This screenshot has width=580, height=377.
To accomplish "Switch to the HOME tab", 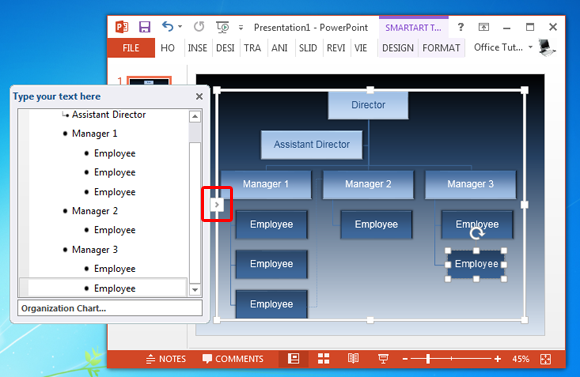I will (168, 48).
